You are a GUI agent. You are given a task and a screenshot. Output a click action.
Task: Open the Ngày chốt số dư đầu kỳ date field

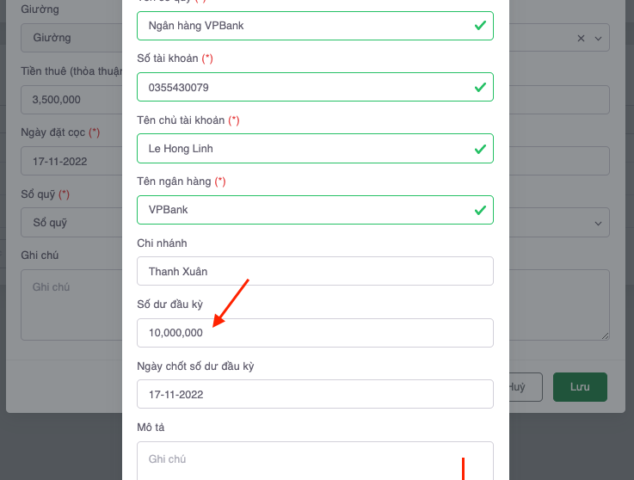(x=314, y=394)
